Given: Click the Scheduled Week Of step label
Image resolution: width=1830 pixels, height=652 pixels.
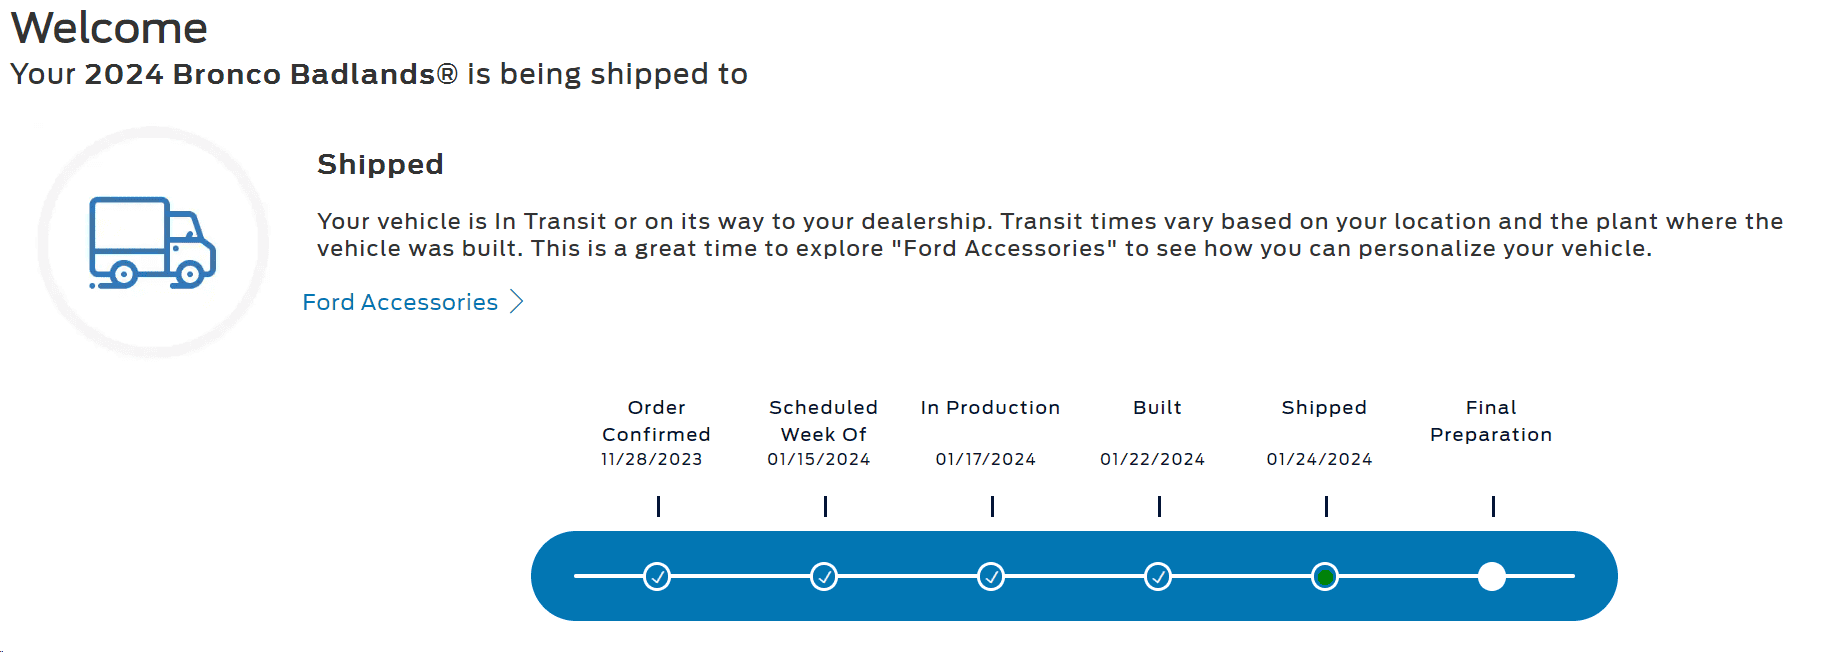Looking at the screenshot, I should coord(823,421).
